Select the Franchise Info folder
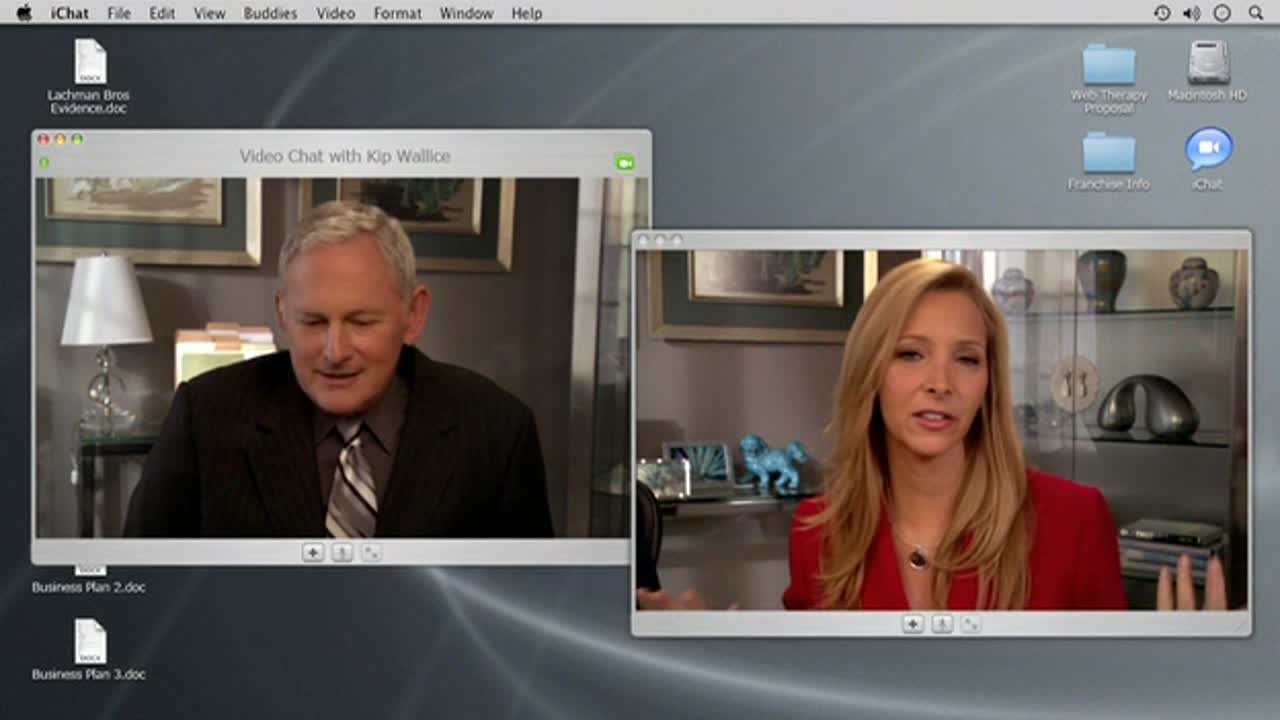 [1109, 153]
